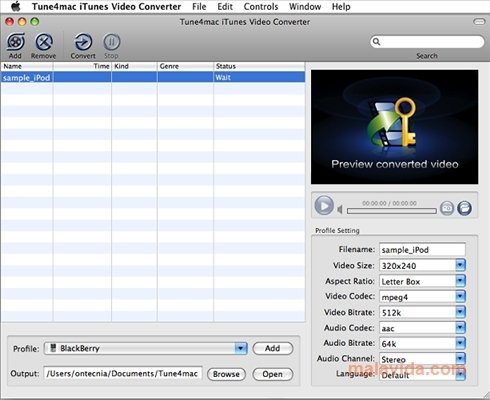Image resolution: width=490 pixels, height=400 pixels.
Task: Open the Audio Bitrate dropdown
Action: click(460, 343)
